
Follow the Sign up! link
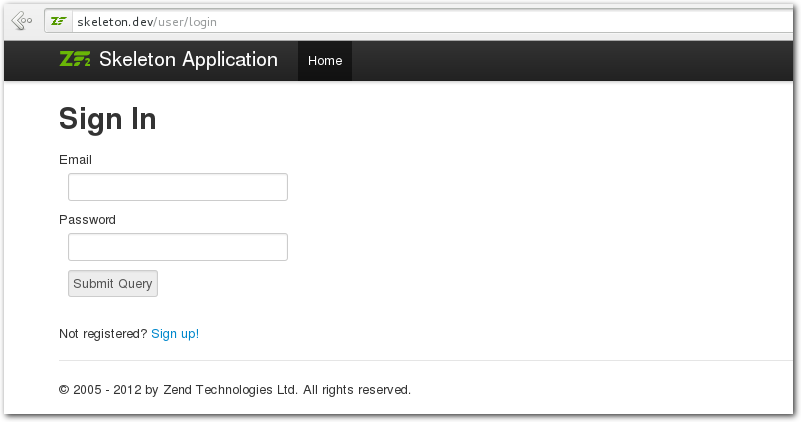coord(175,334)
